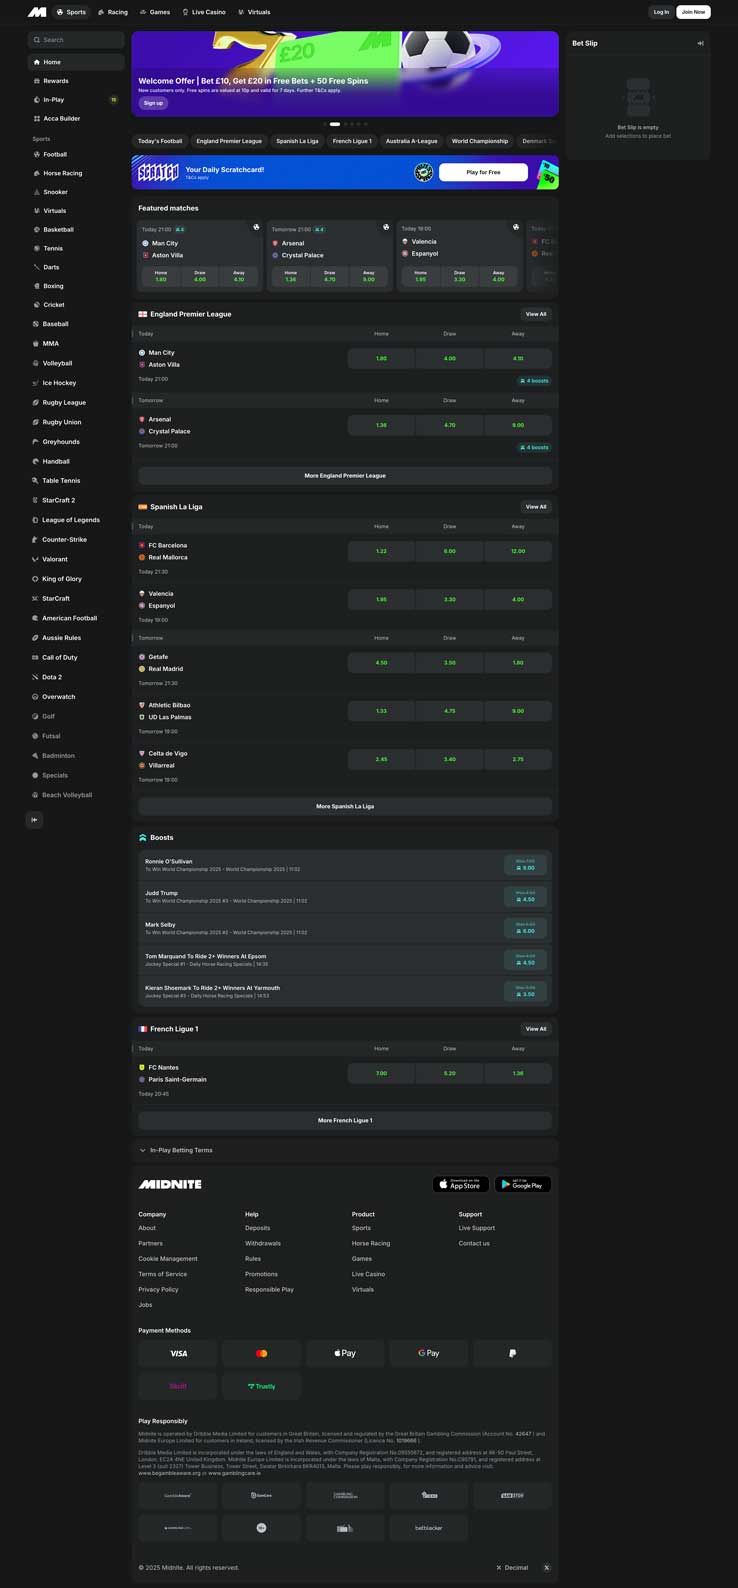Select Cricket in the sidebar

[76, 305]
